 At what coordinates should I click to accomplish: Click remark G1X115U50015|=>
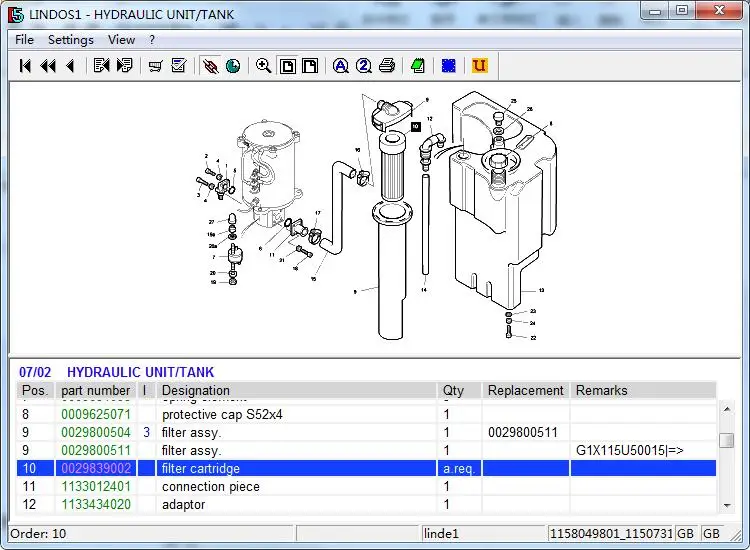point(629,451)
